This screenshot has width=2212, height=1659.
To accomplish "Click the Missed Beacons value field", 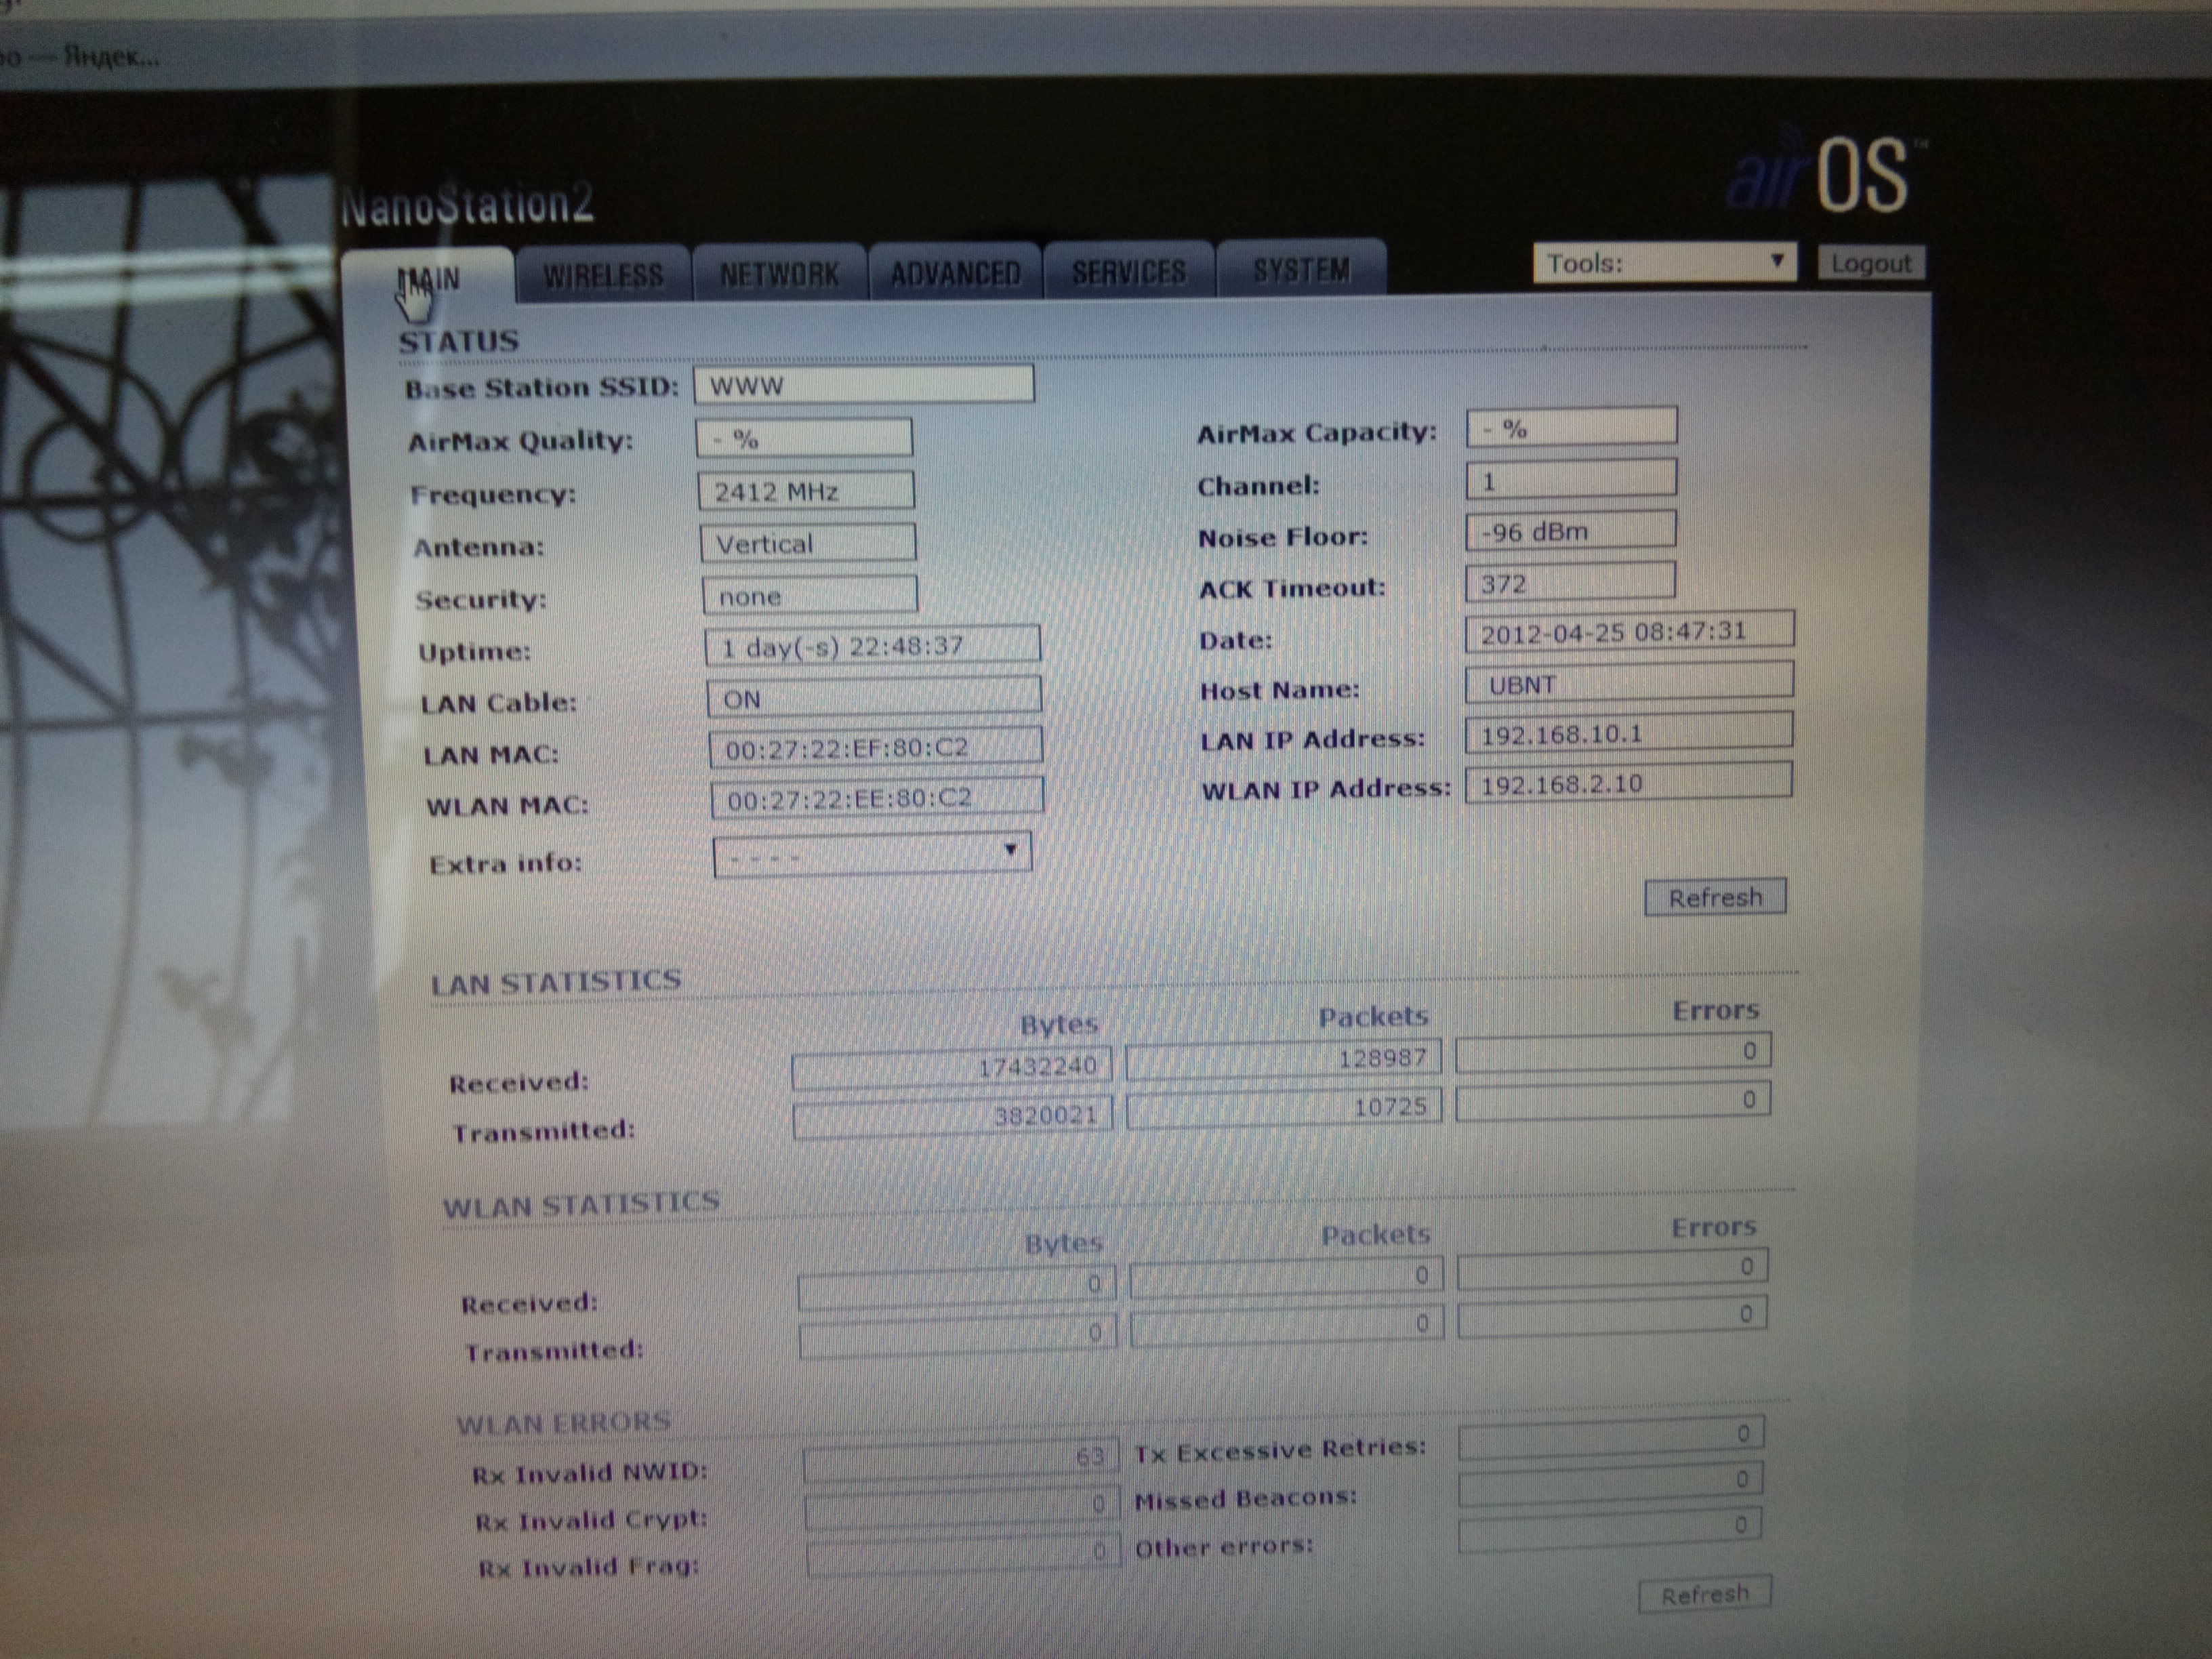I will (1610, 1484).
